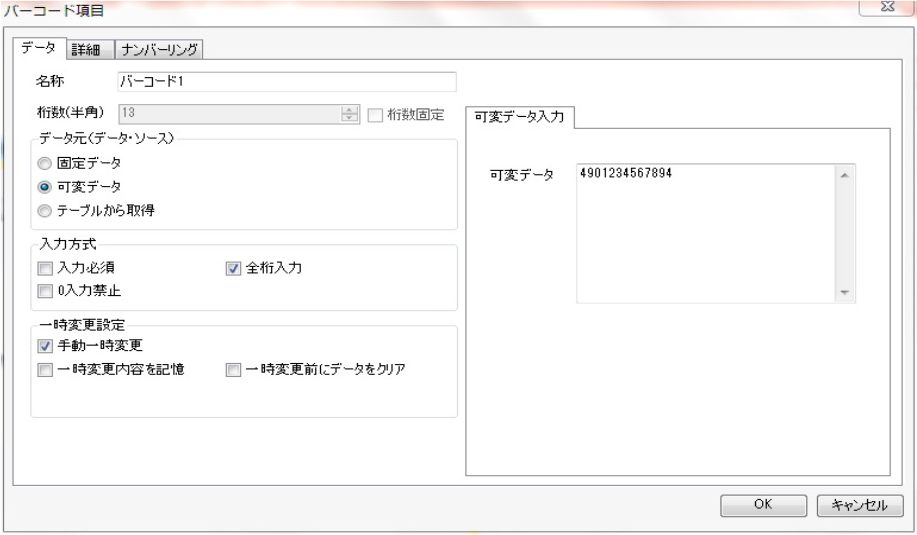Increase 桁数 with the up arrow

(x=349, y=109)
